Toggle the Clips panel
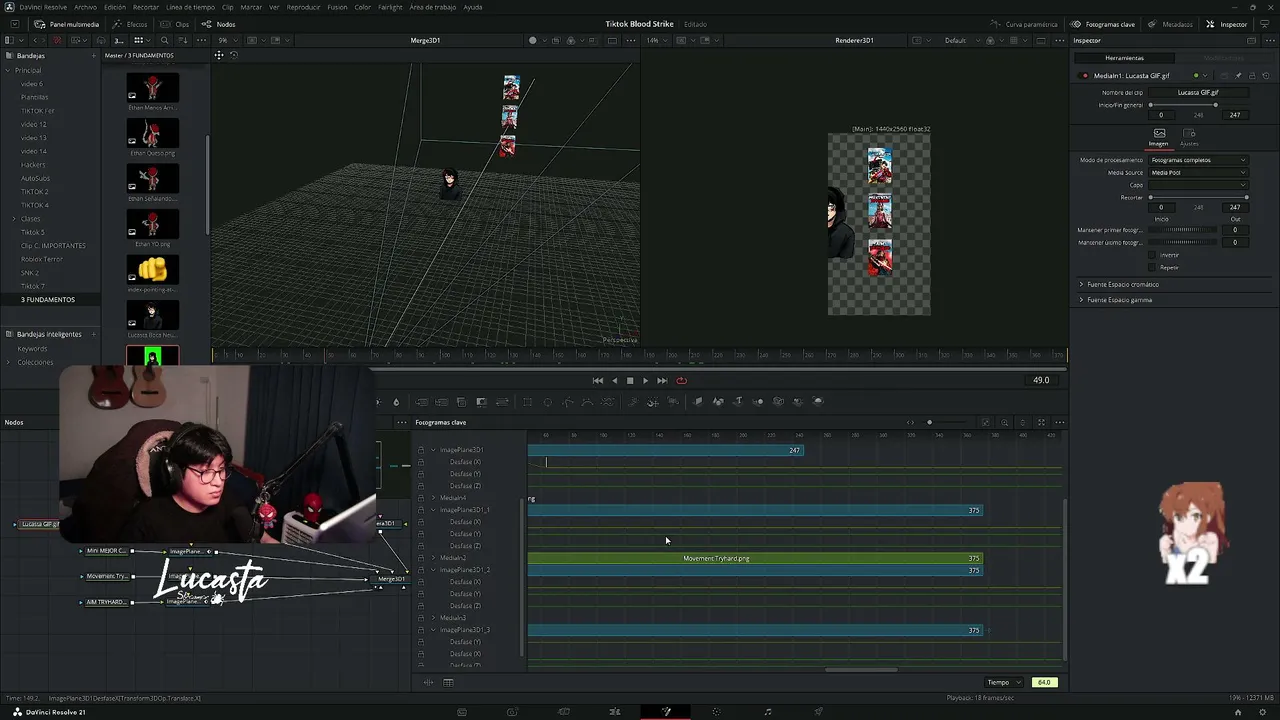This screenshot has height=720, width=1280. [176, 24]
